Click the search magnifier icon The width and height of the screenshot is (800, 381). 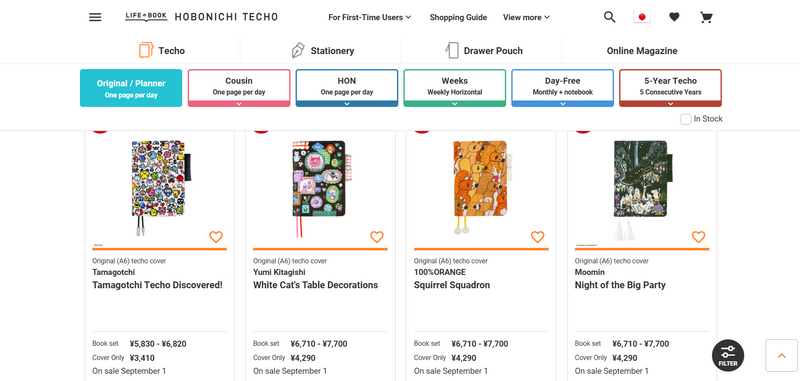tap(610, 17)
